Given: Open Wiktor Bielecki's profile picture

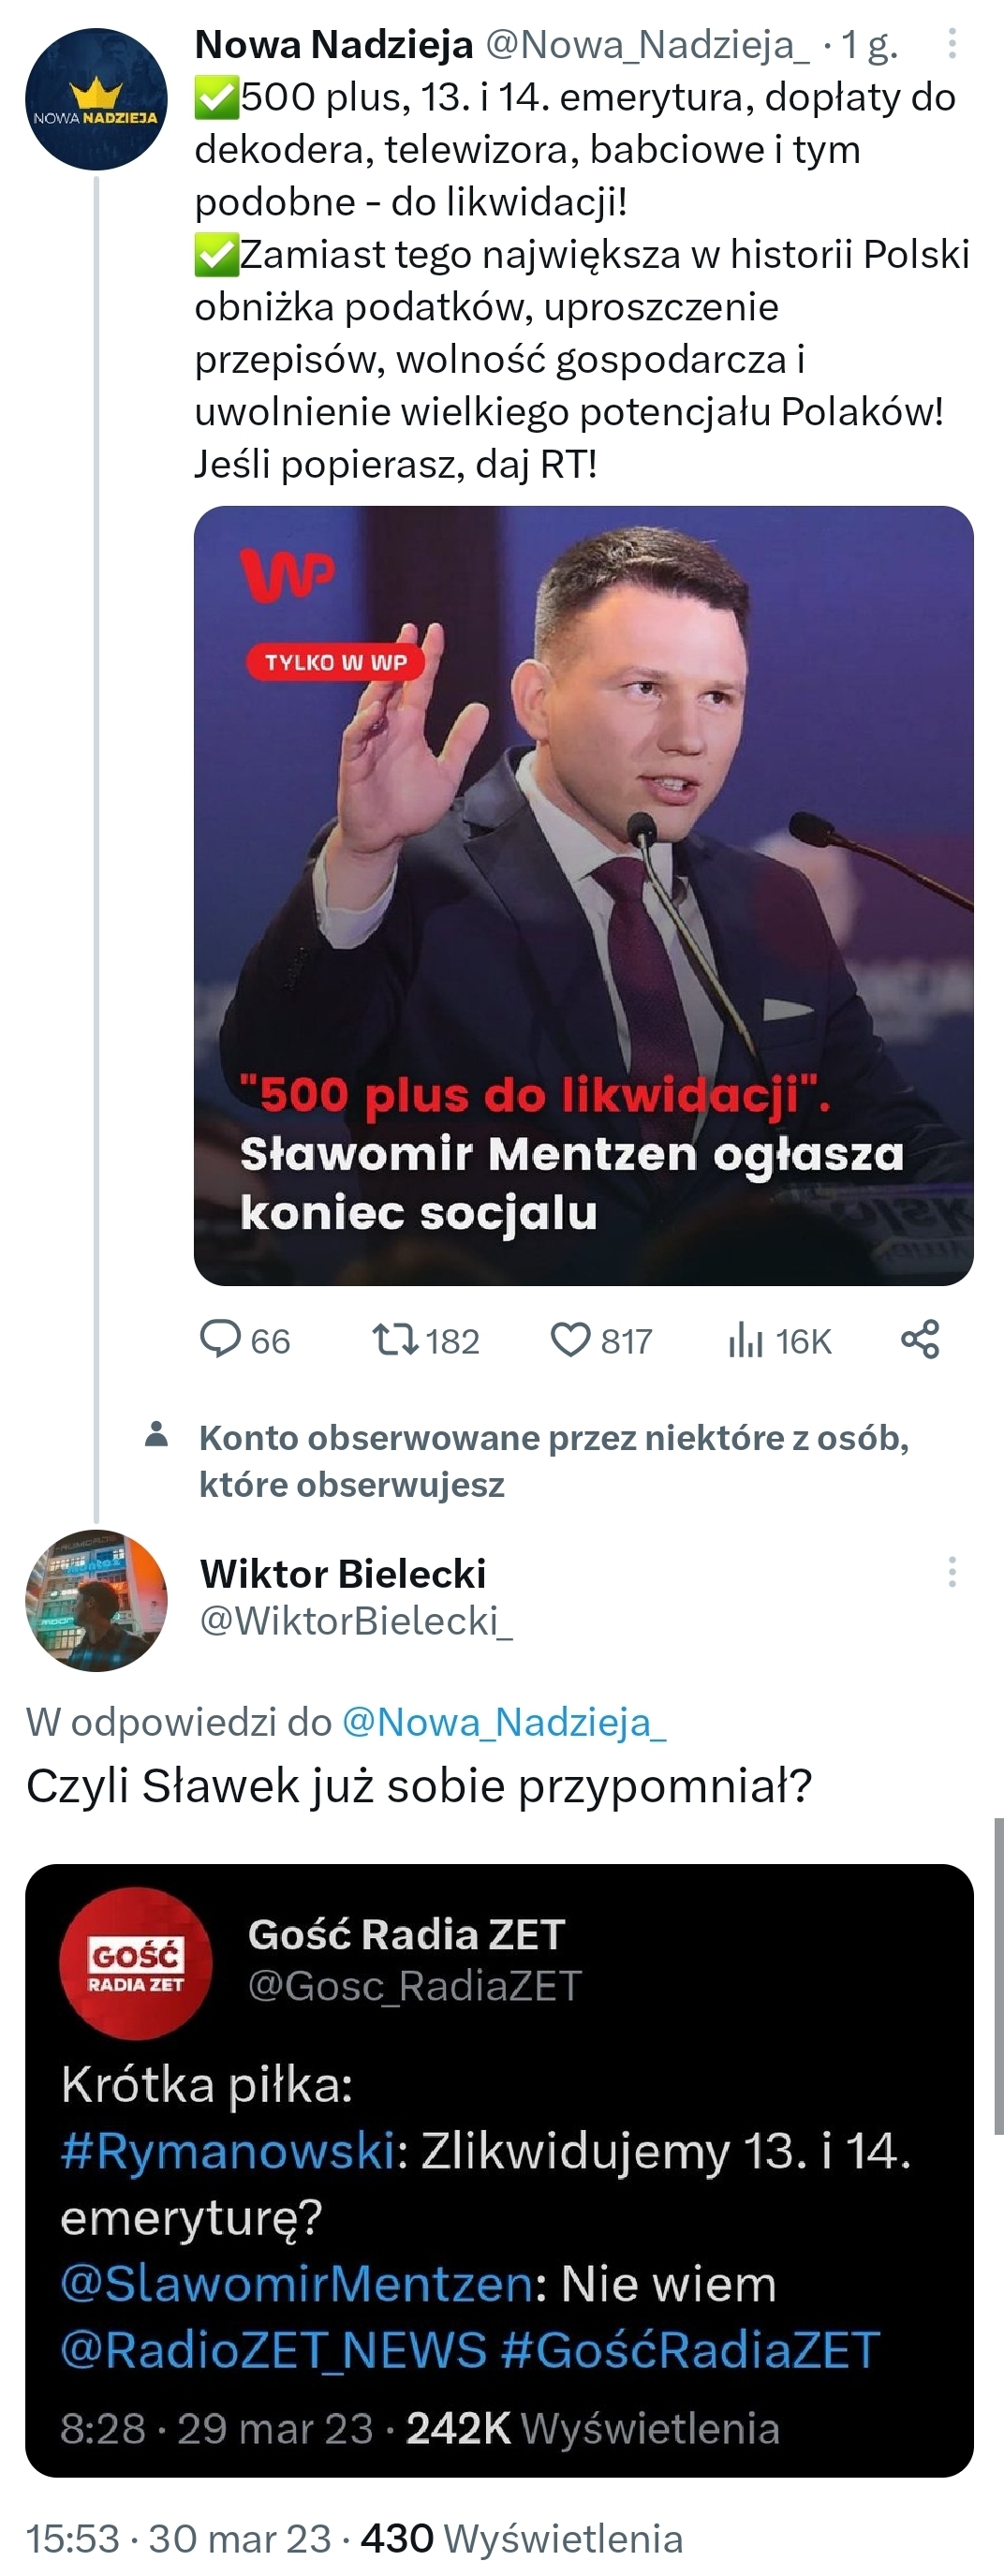Looking at the screenshot, I should [x=96, y=1600].
